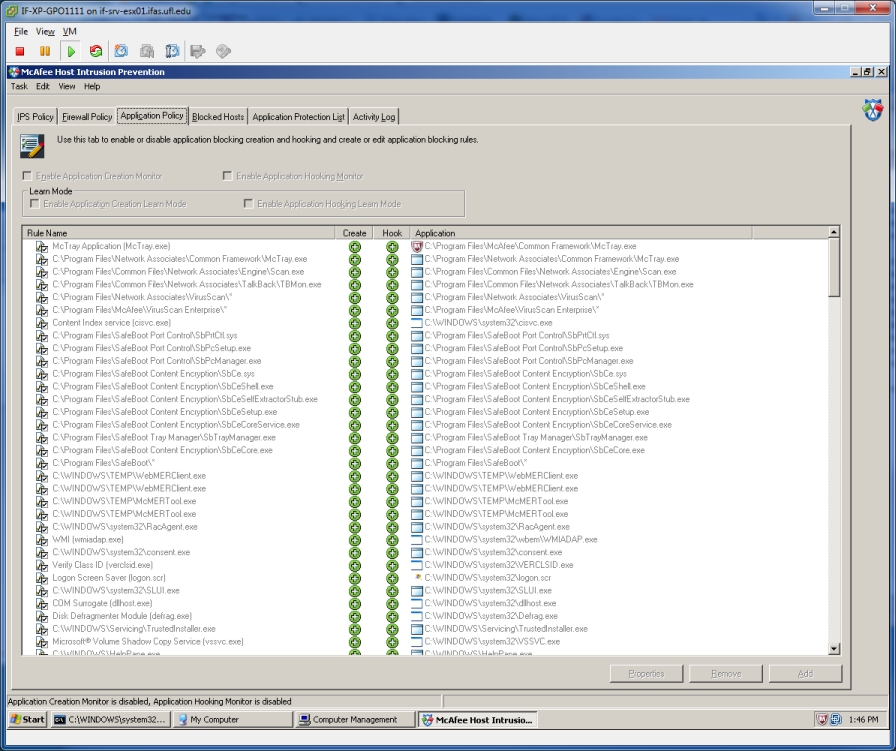Viewport: 896px width, 751px height.
Task: Click Hook icon for Verify Class ID rule
Action: click(392, 566)
